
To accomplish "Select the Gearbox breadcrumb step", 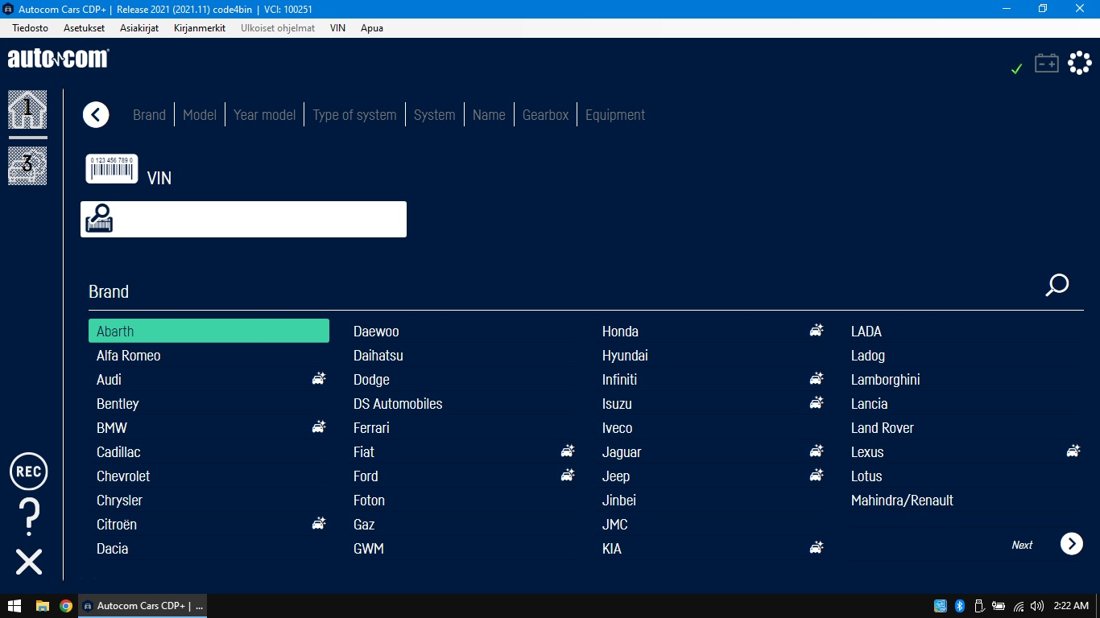I will [x=545, y=115].
